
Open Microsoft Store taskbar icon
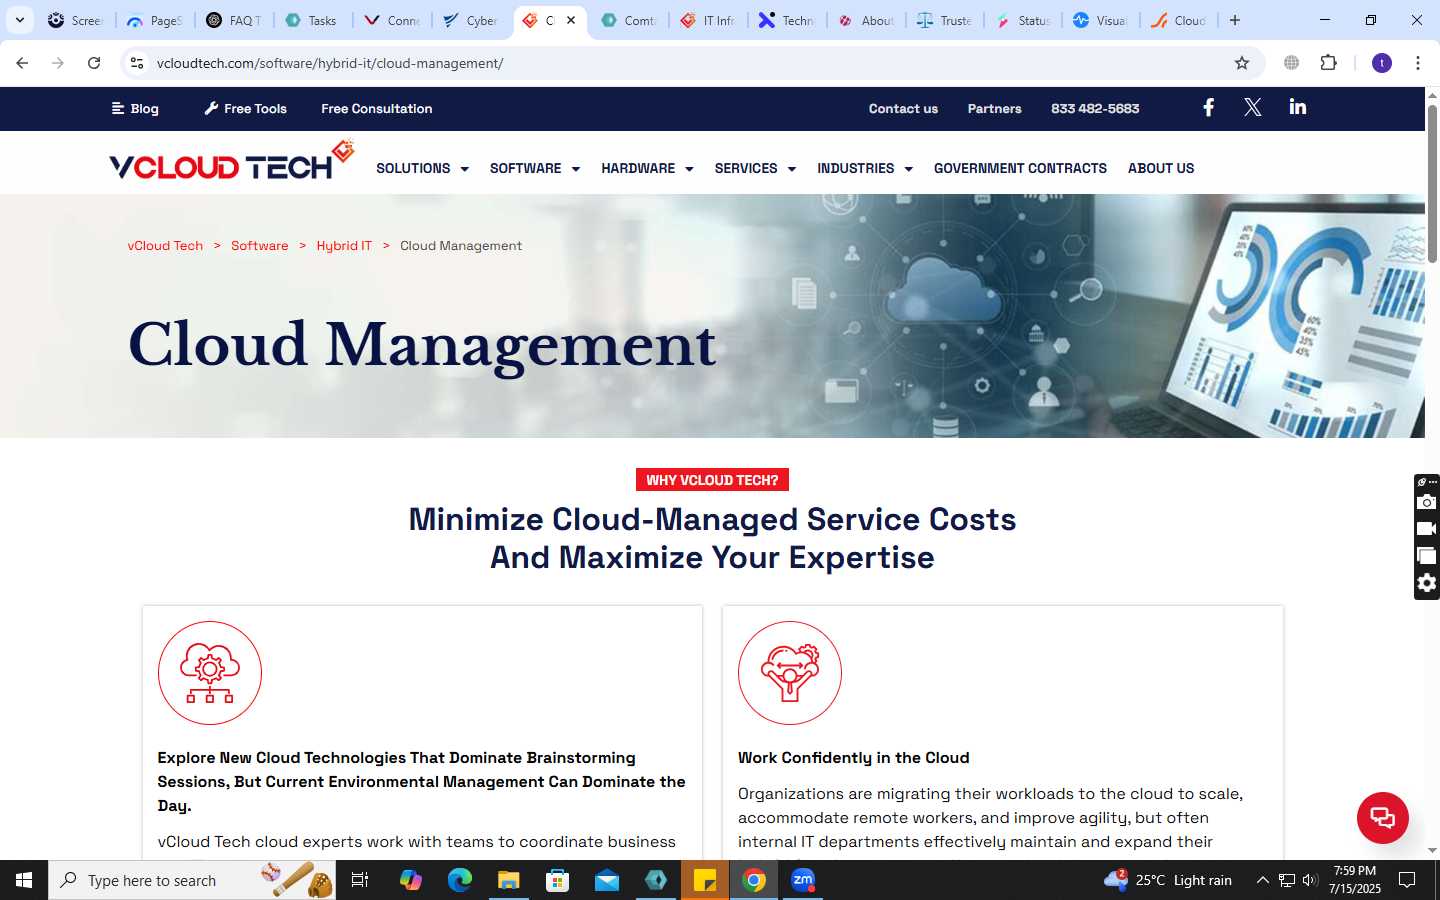tap(557, 880)
